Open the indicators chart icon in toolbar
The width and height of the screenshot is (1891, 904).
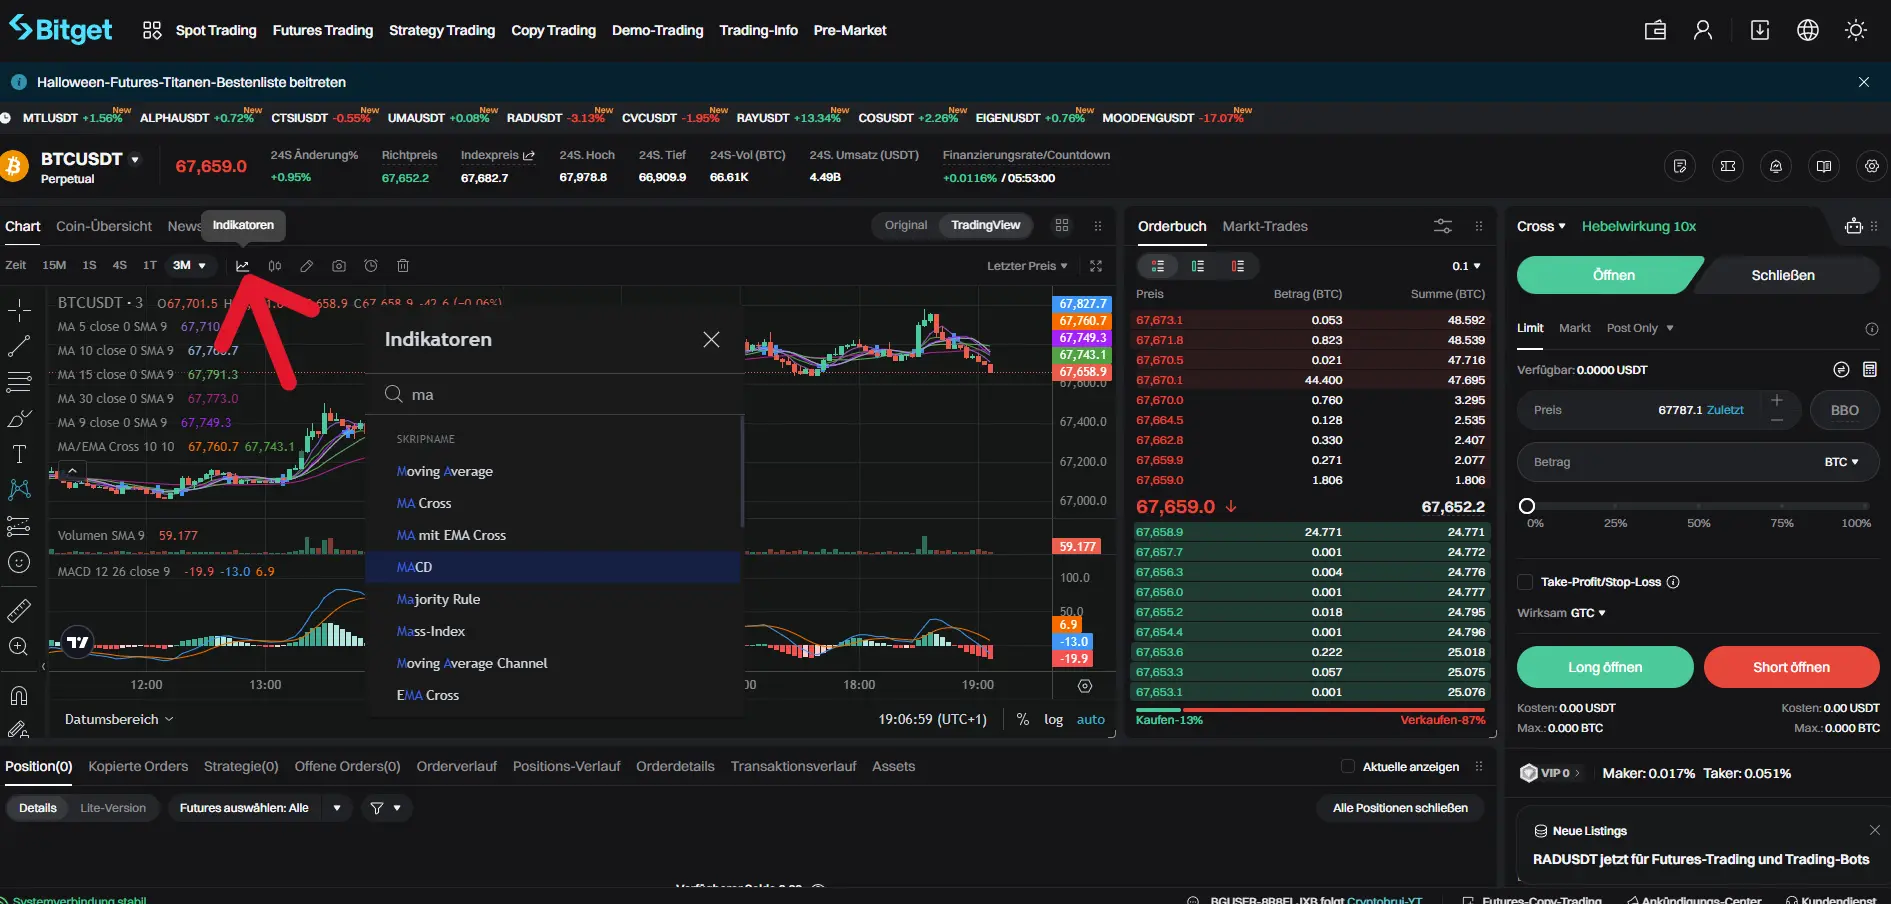point(242,266)
